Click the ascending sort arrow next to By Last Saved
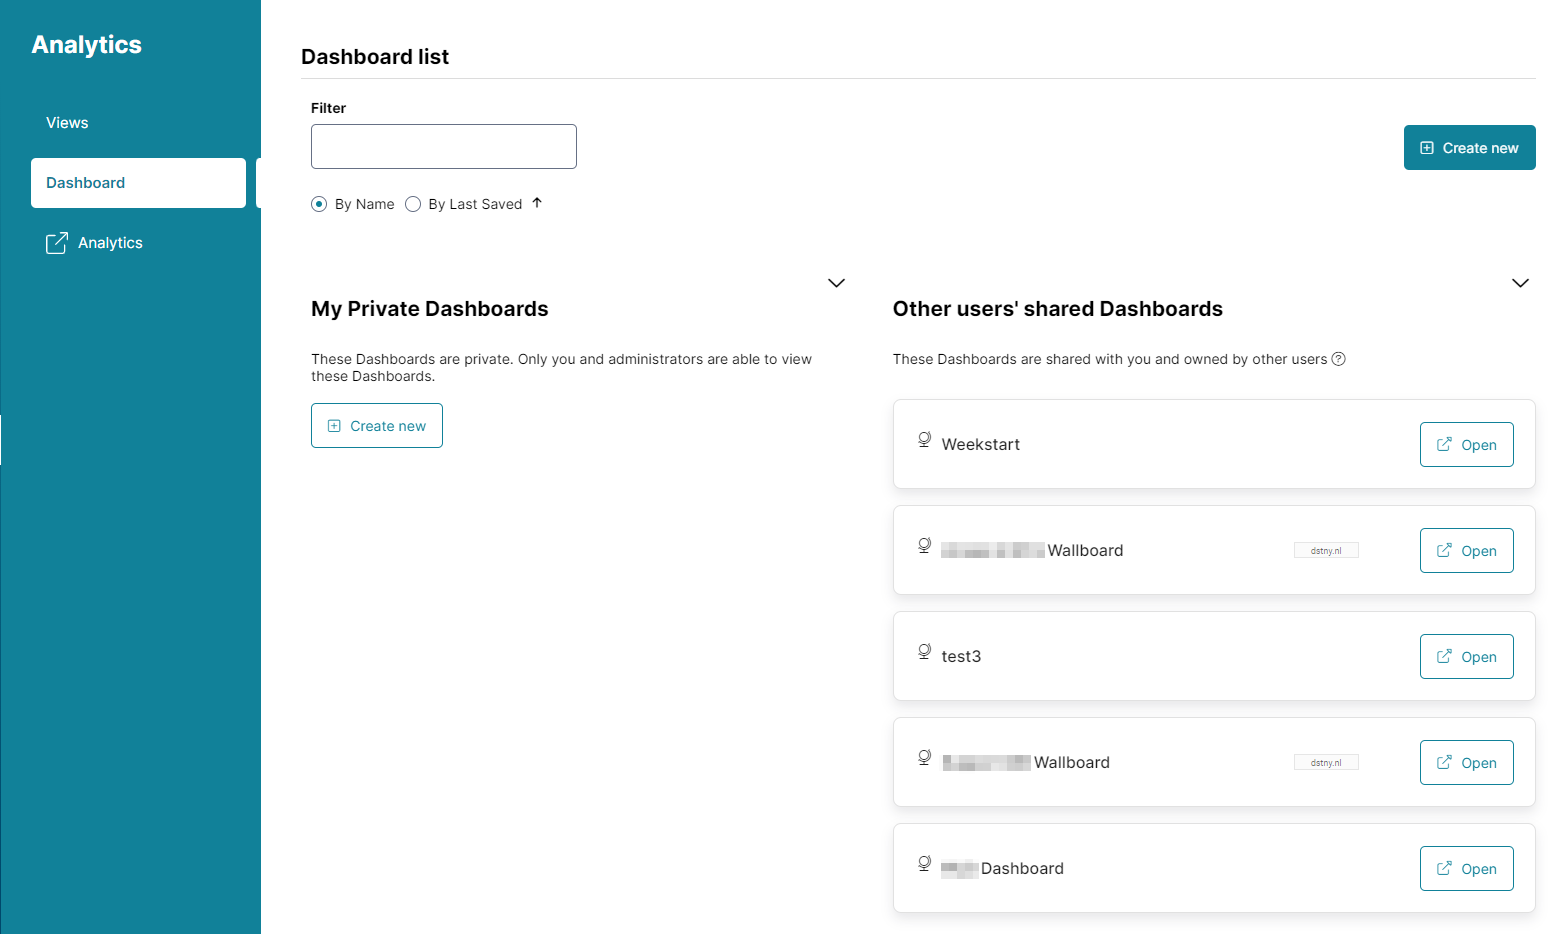The height and width of the screenshot is (934, 1551). coord(537,203)
